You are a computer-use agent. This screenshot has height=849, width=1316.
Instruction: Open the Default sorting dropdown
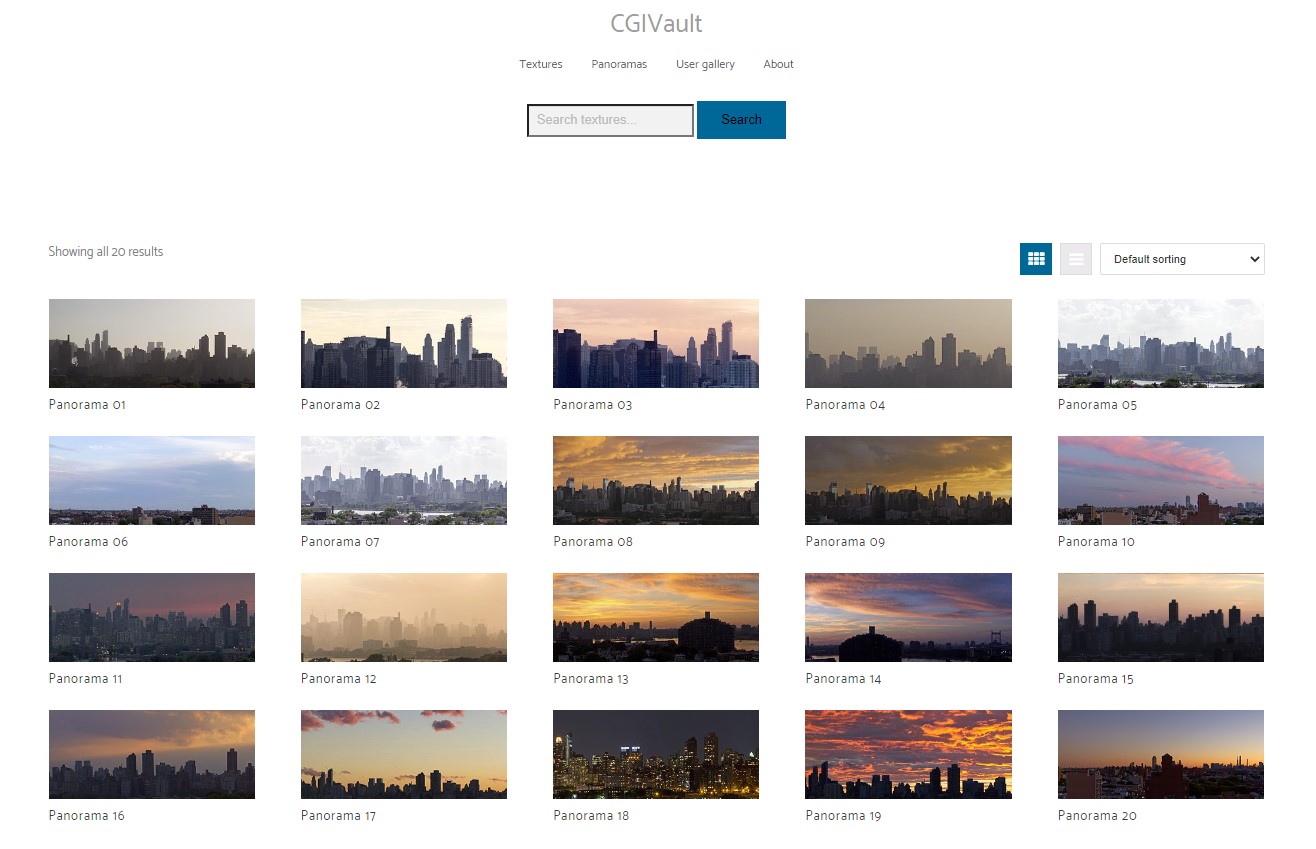[x=1182, y=259]
